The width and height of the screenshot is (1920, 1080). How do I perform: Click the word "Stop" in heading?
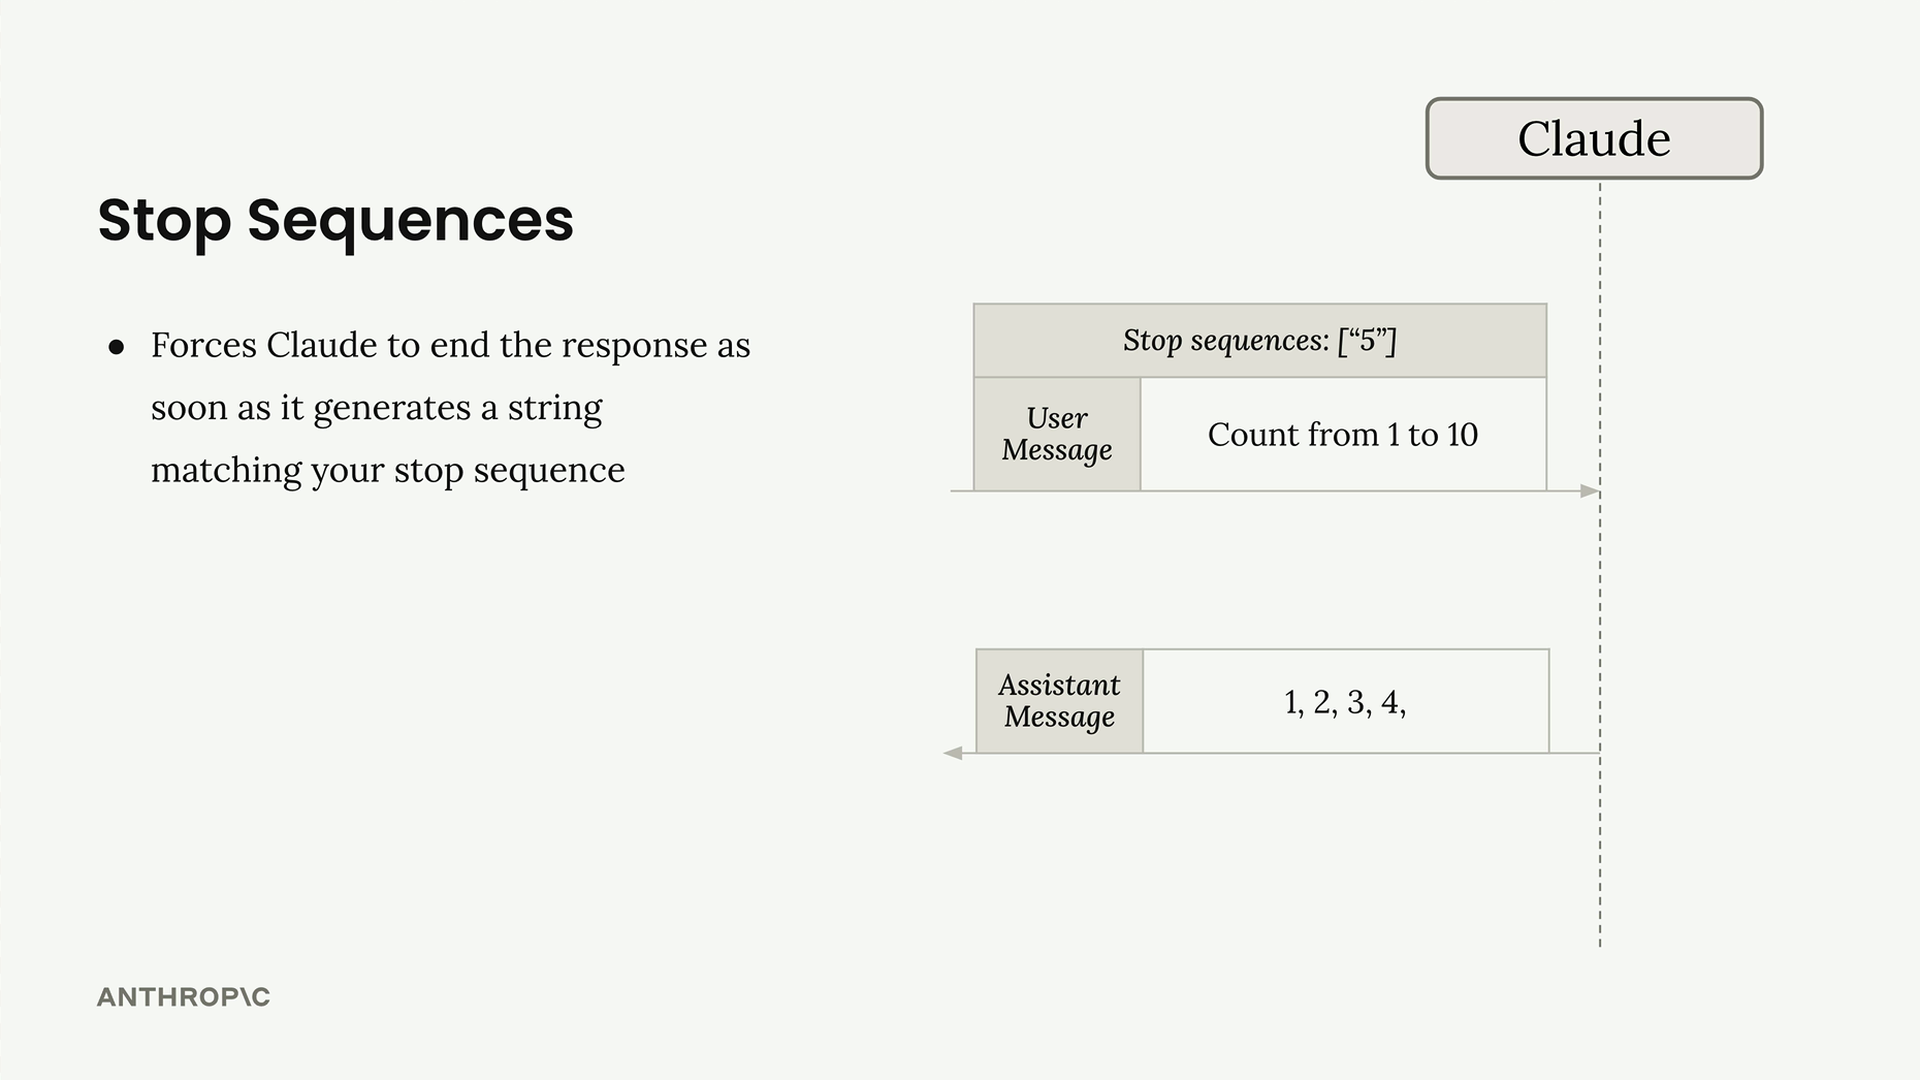[164, 222]
